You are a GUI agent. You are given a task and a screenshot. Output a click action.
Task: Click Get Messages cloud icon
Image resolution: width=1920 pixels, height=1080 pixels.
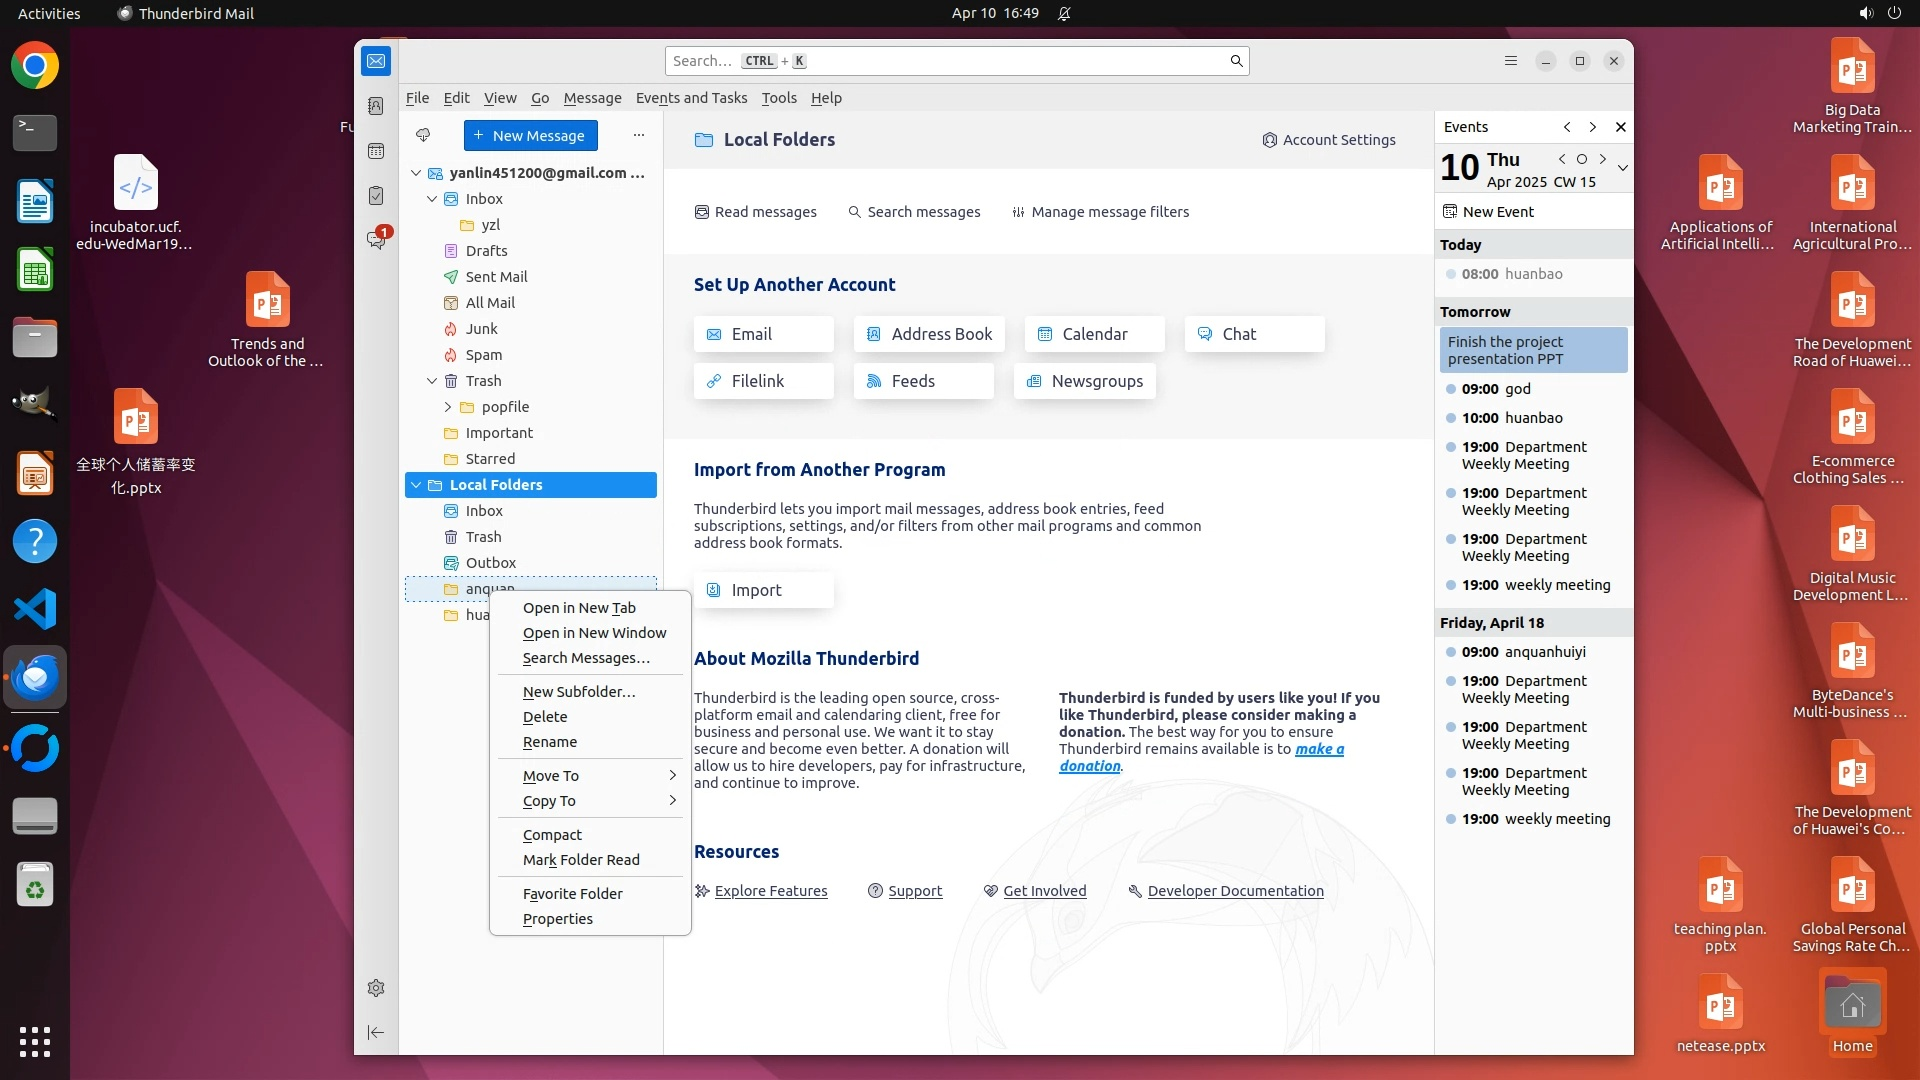423,135
